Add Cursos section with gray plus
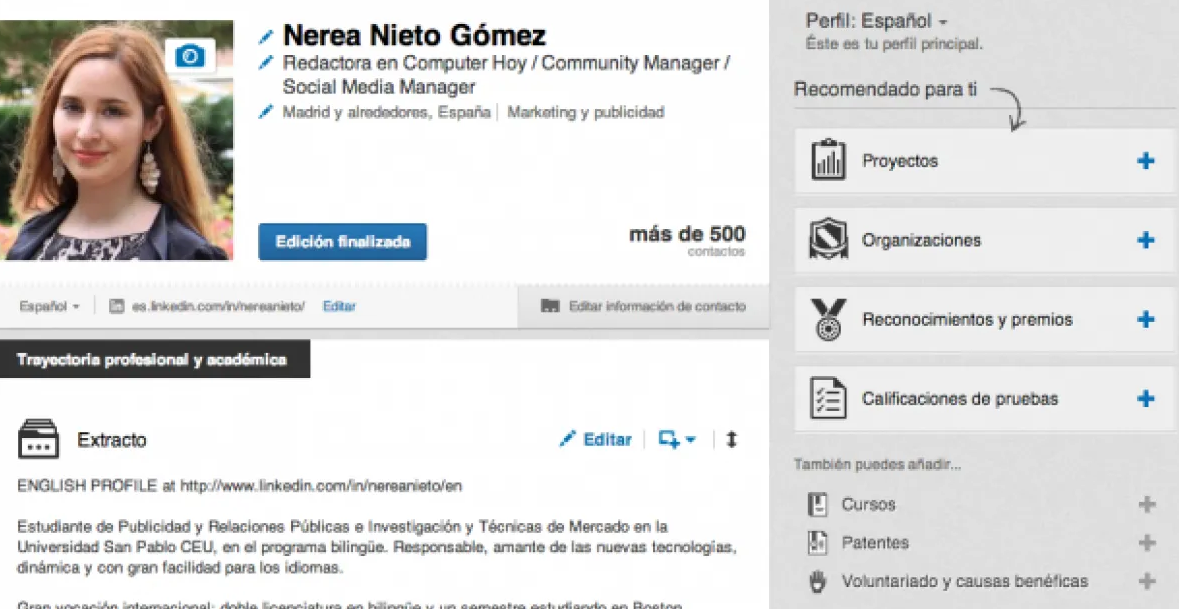Image resolution: width=1179 pixels, height=609 pixels. click(x=1147, y=505)
